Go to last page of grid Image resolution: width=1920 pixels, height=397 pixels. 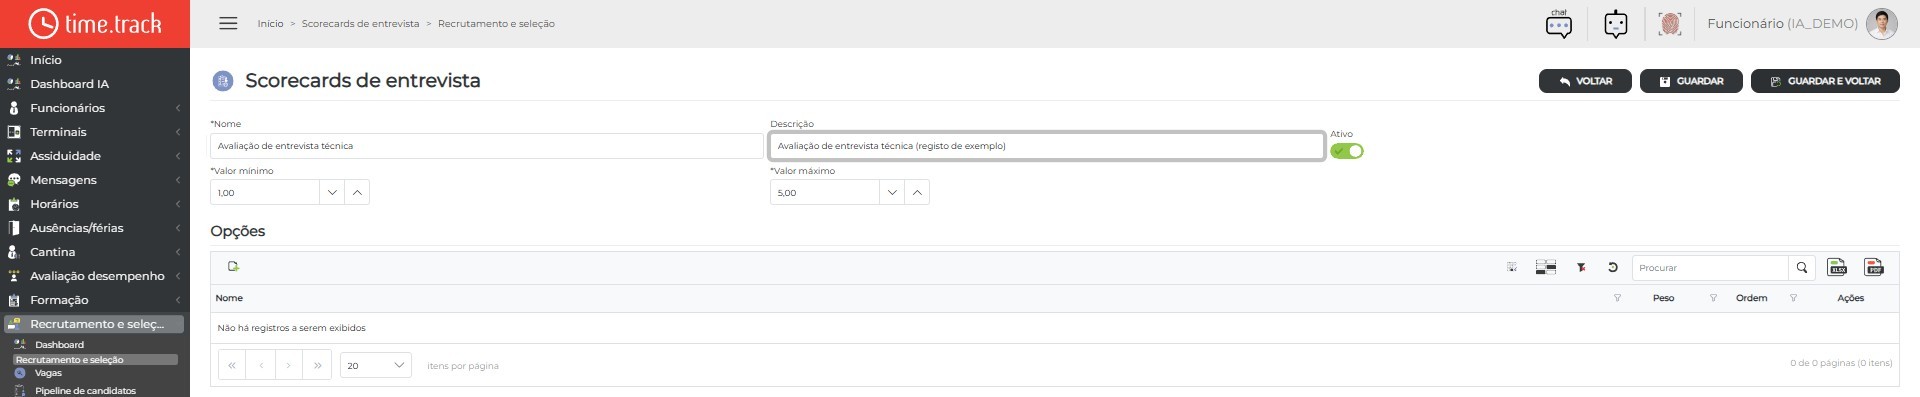[x=318, y=365]
